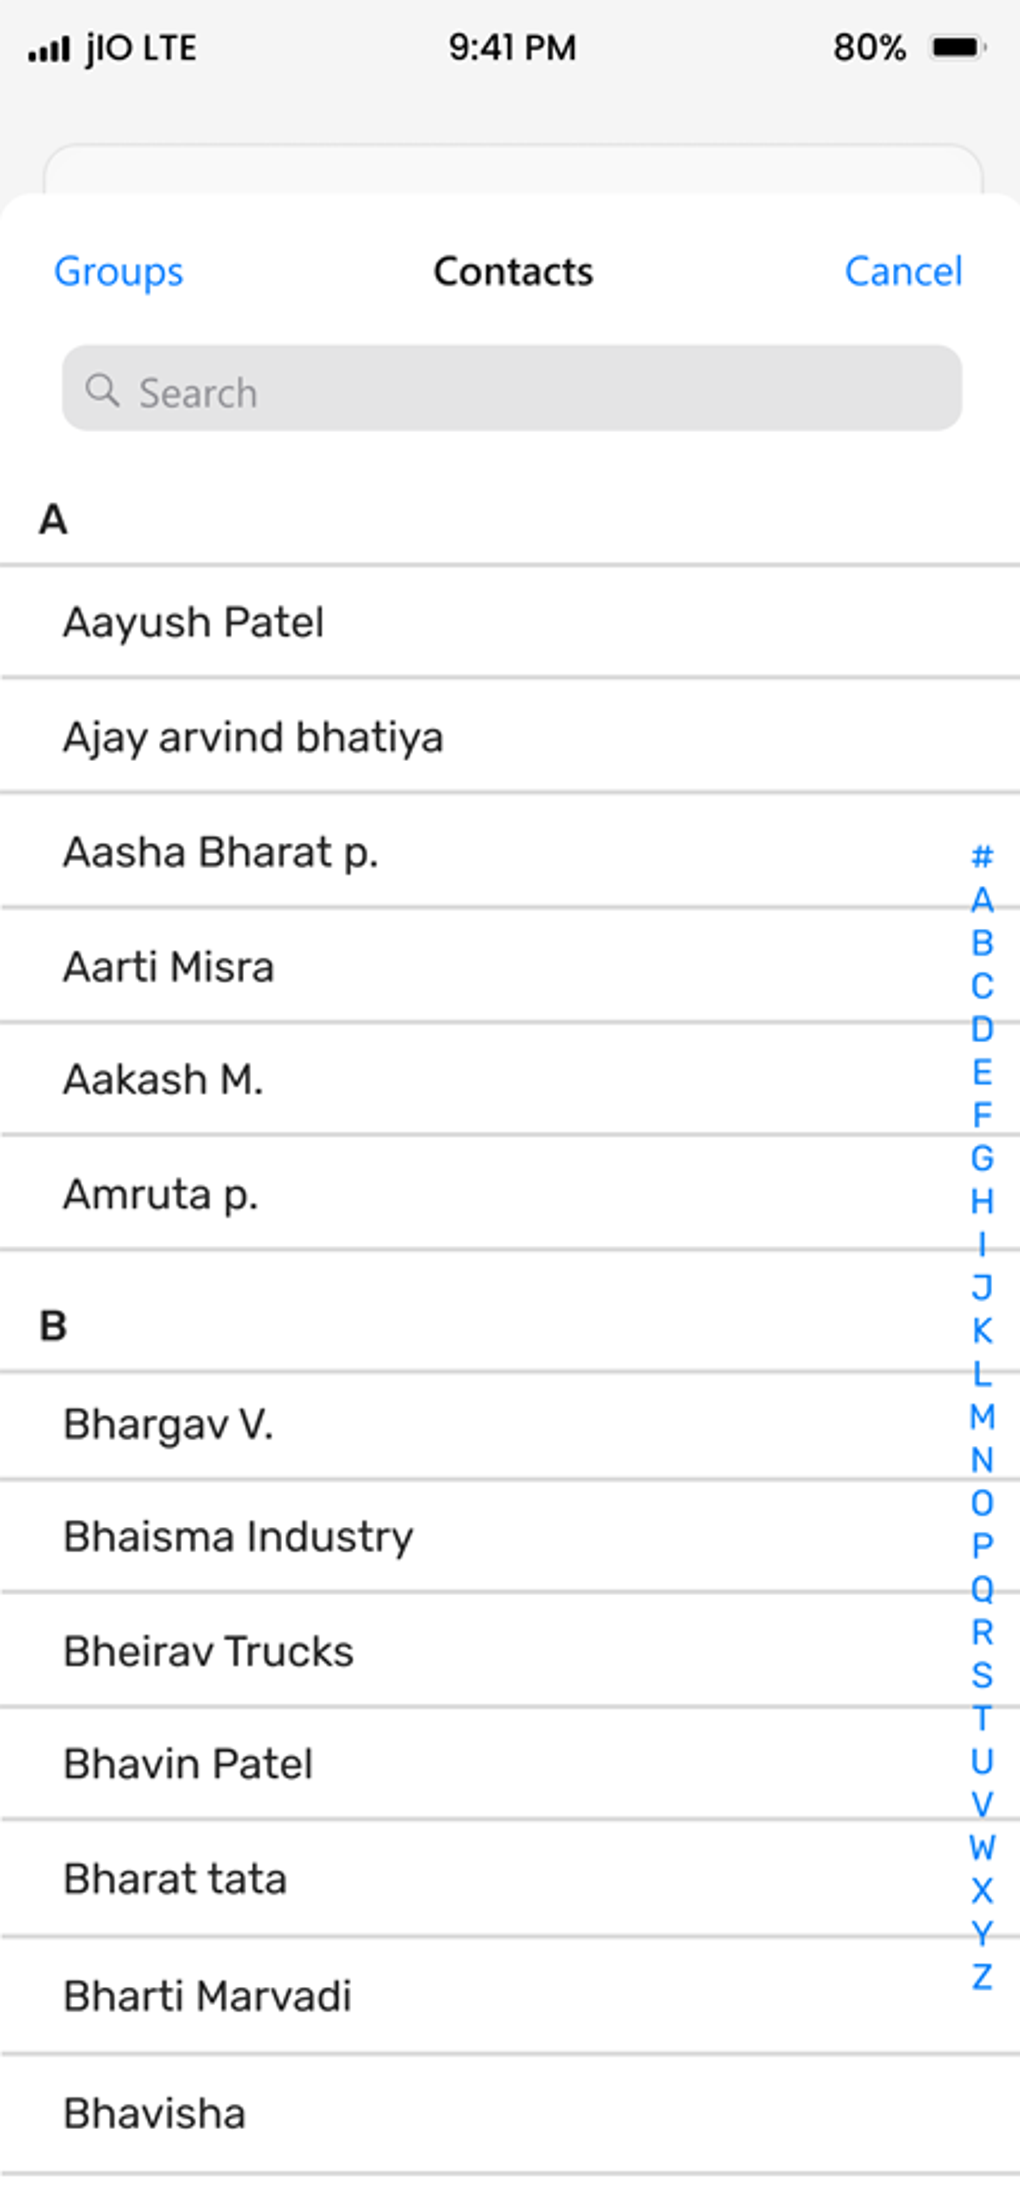Open the Groups list
This screenshot has width=1020, height=2207.
click(x=119, y=271)
